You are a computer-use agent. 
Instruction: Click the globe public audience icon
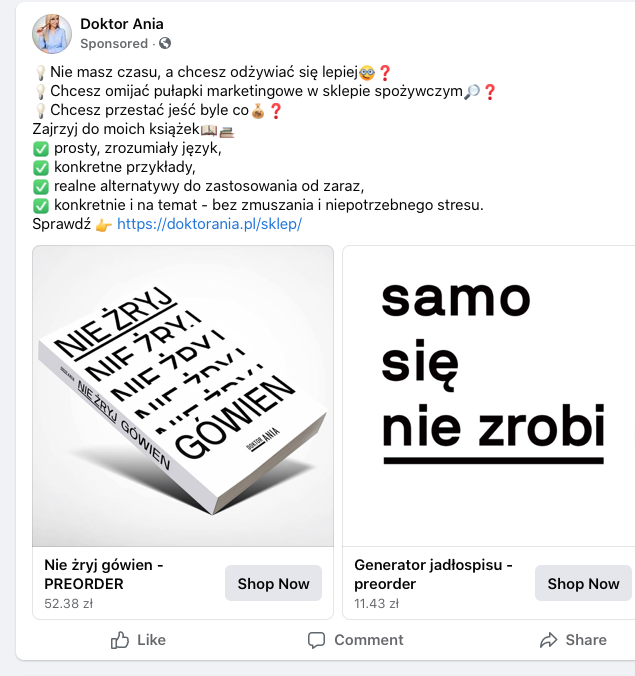165,43
